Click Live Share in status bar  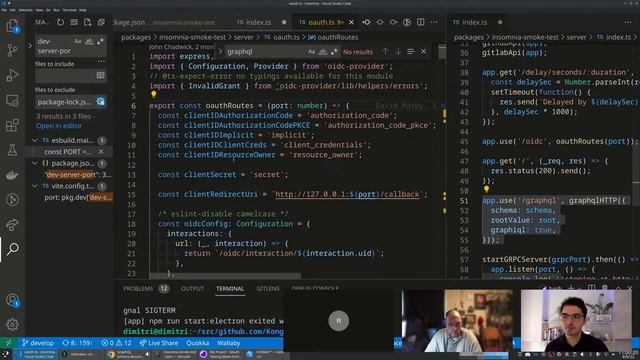click(158, 343)
